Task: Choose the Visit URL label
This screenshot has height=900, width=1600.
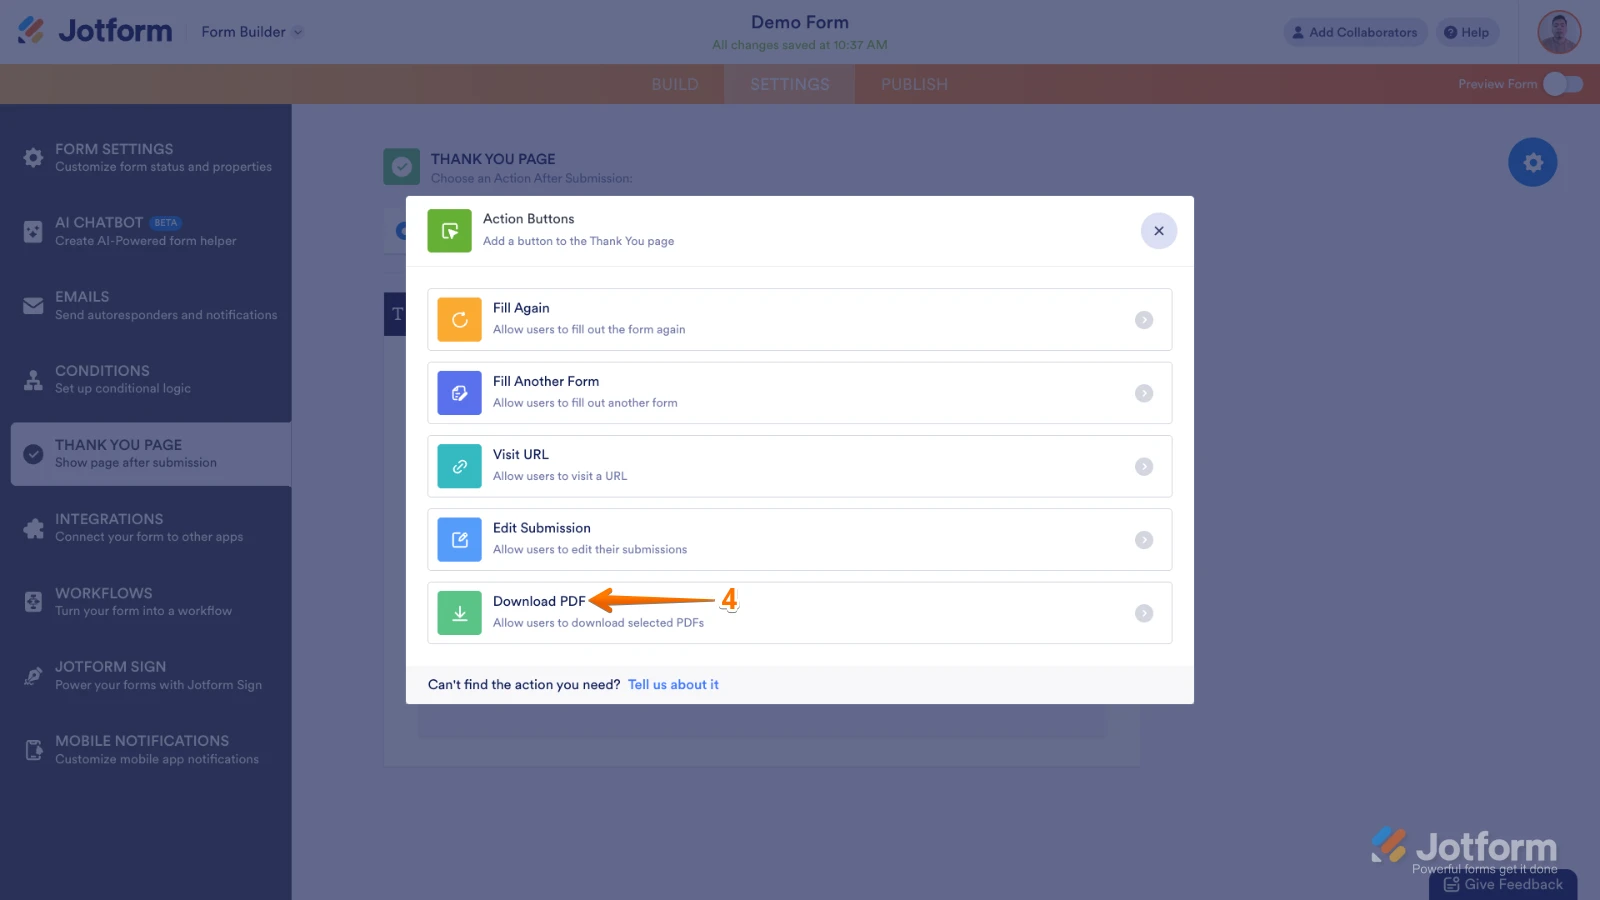Action: pos(521,454)
